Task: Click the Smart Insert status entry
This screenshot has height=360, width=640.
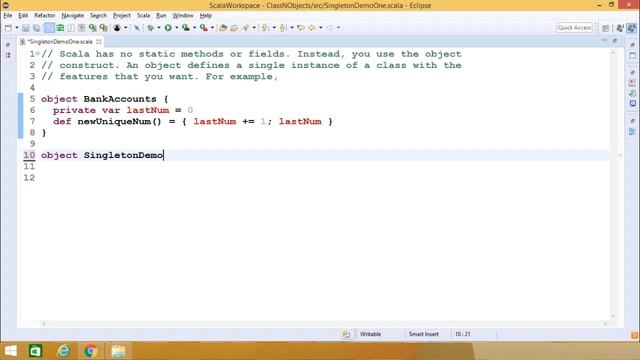Action: (424, 334)
